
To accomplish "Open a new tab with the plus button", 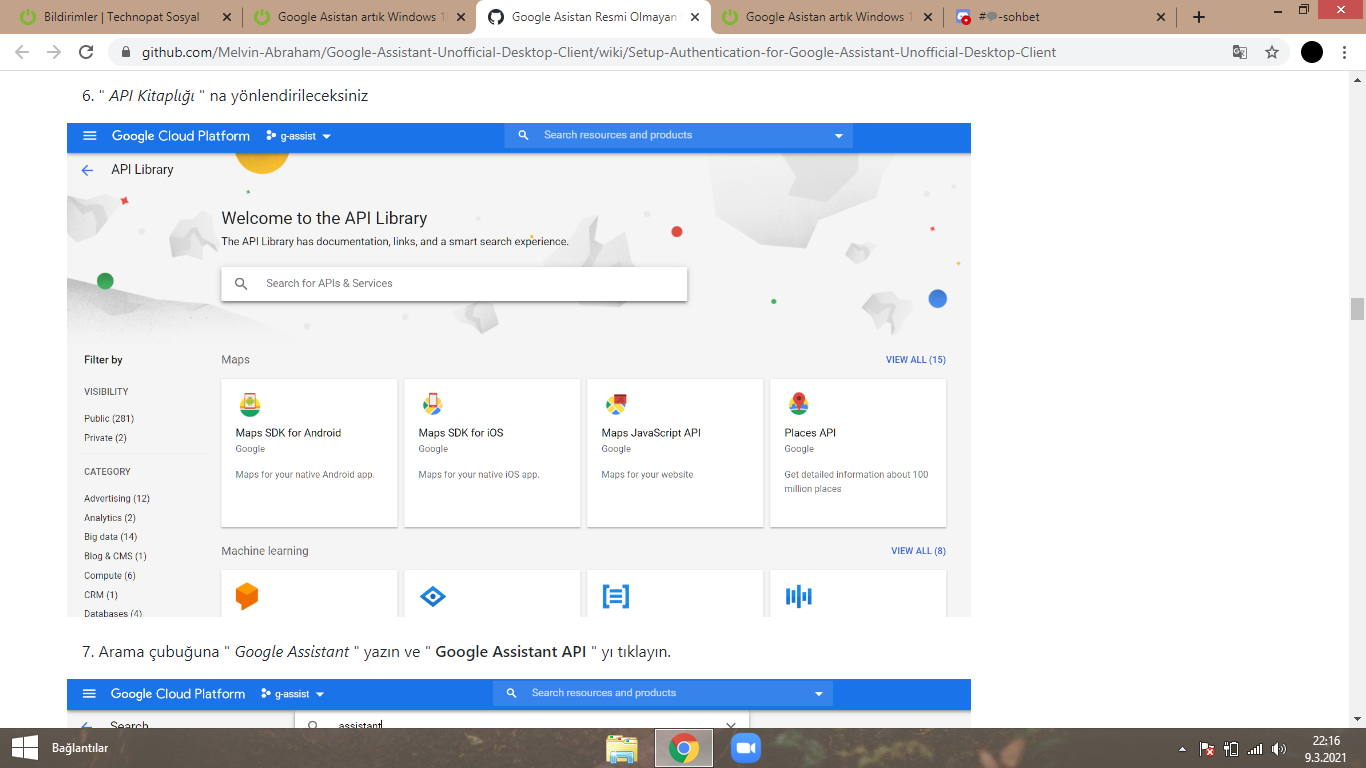I will click(1199, 17).
